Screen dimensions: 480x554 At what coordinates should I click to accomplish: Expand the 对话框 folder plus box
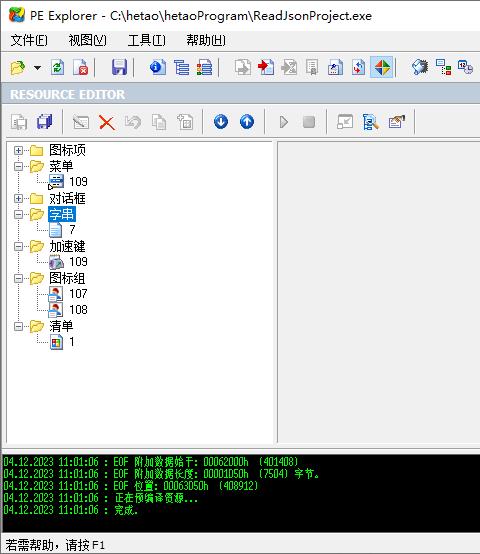(x=18, y=199)
